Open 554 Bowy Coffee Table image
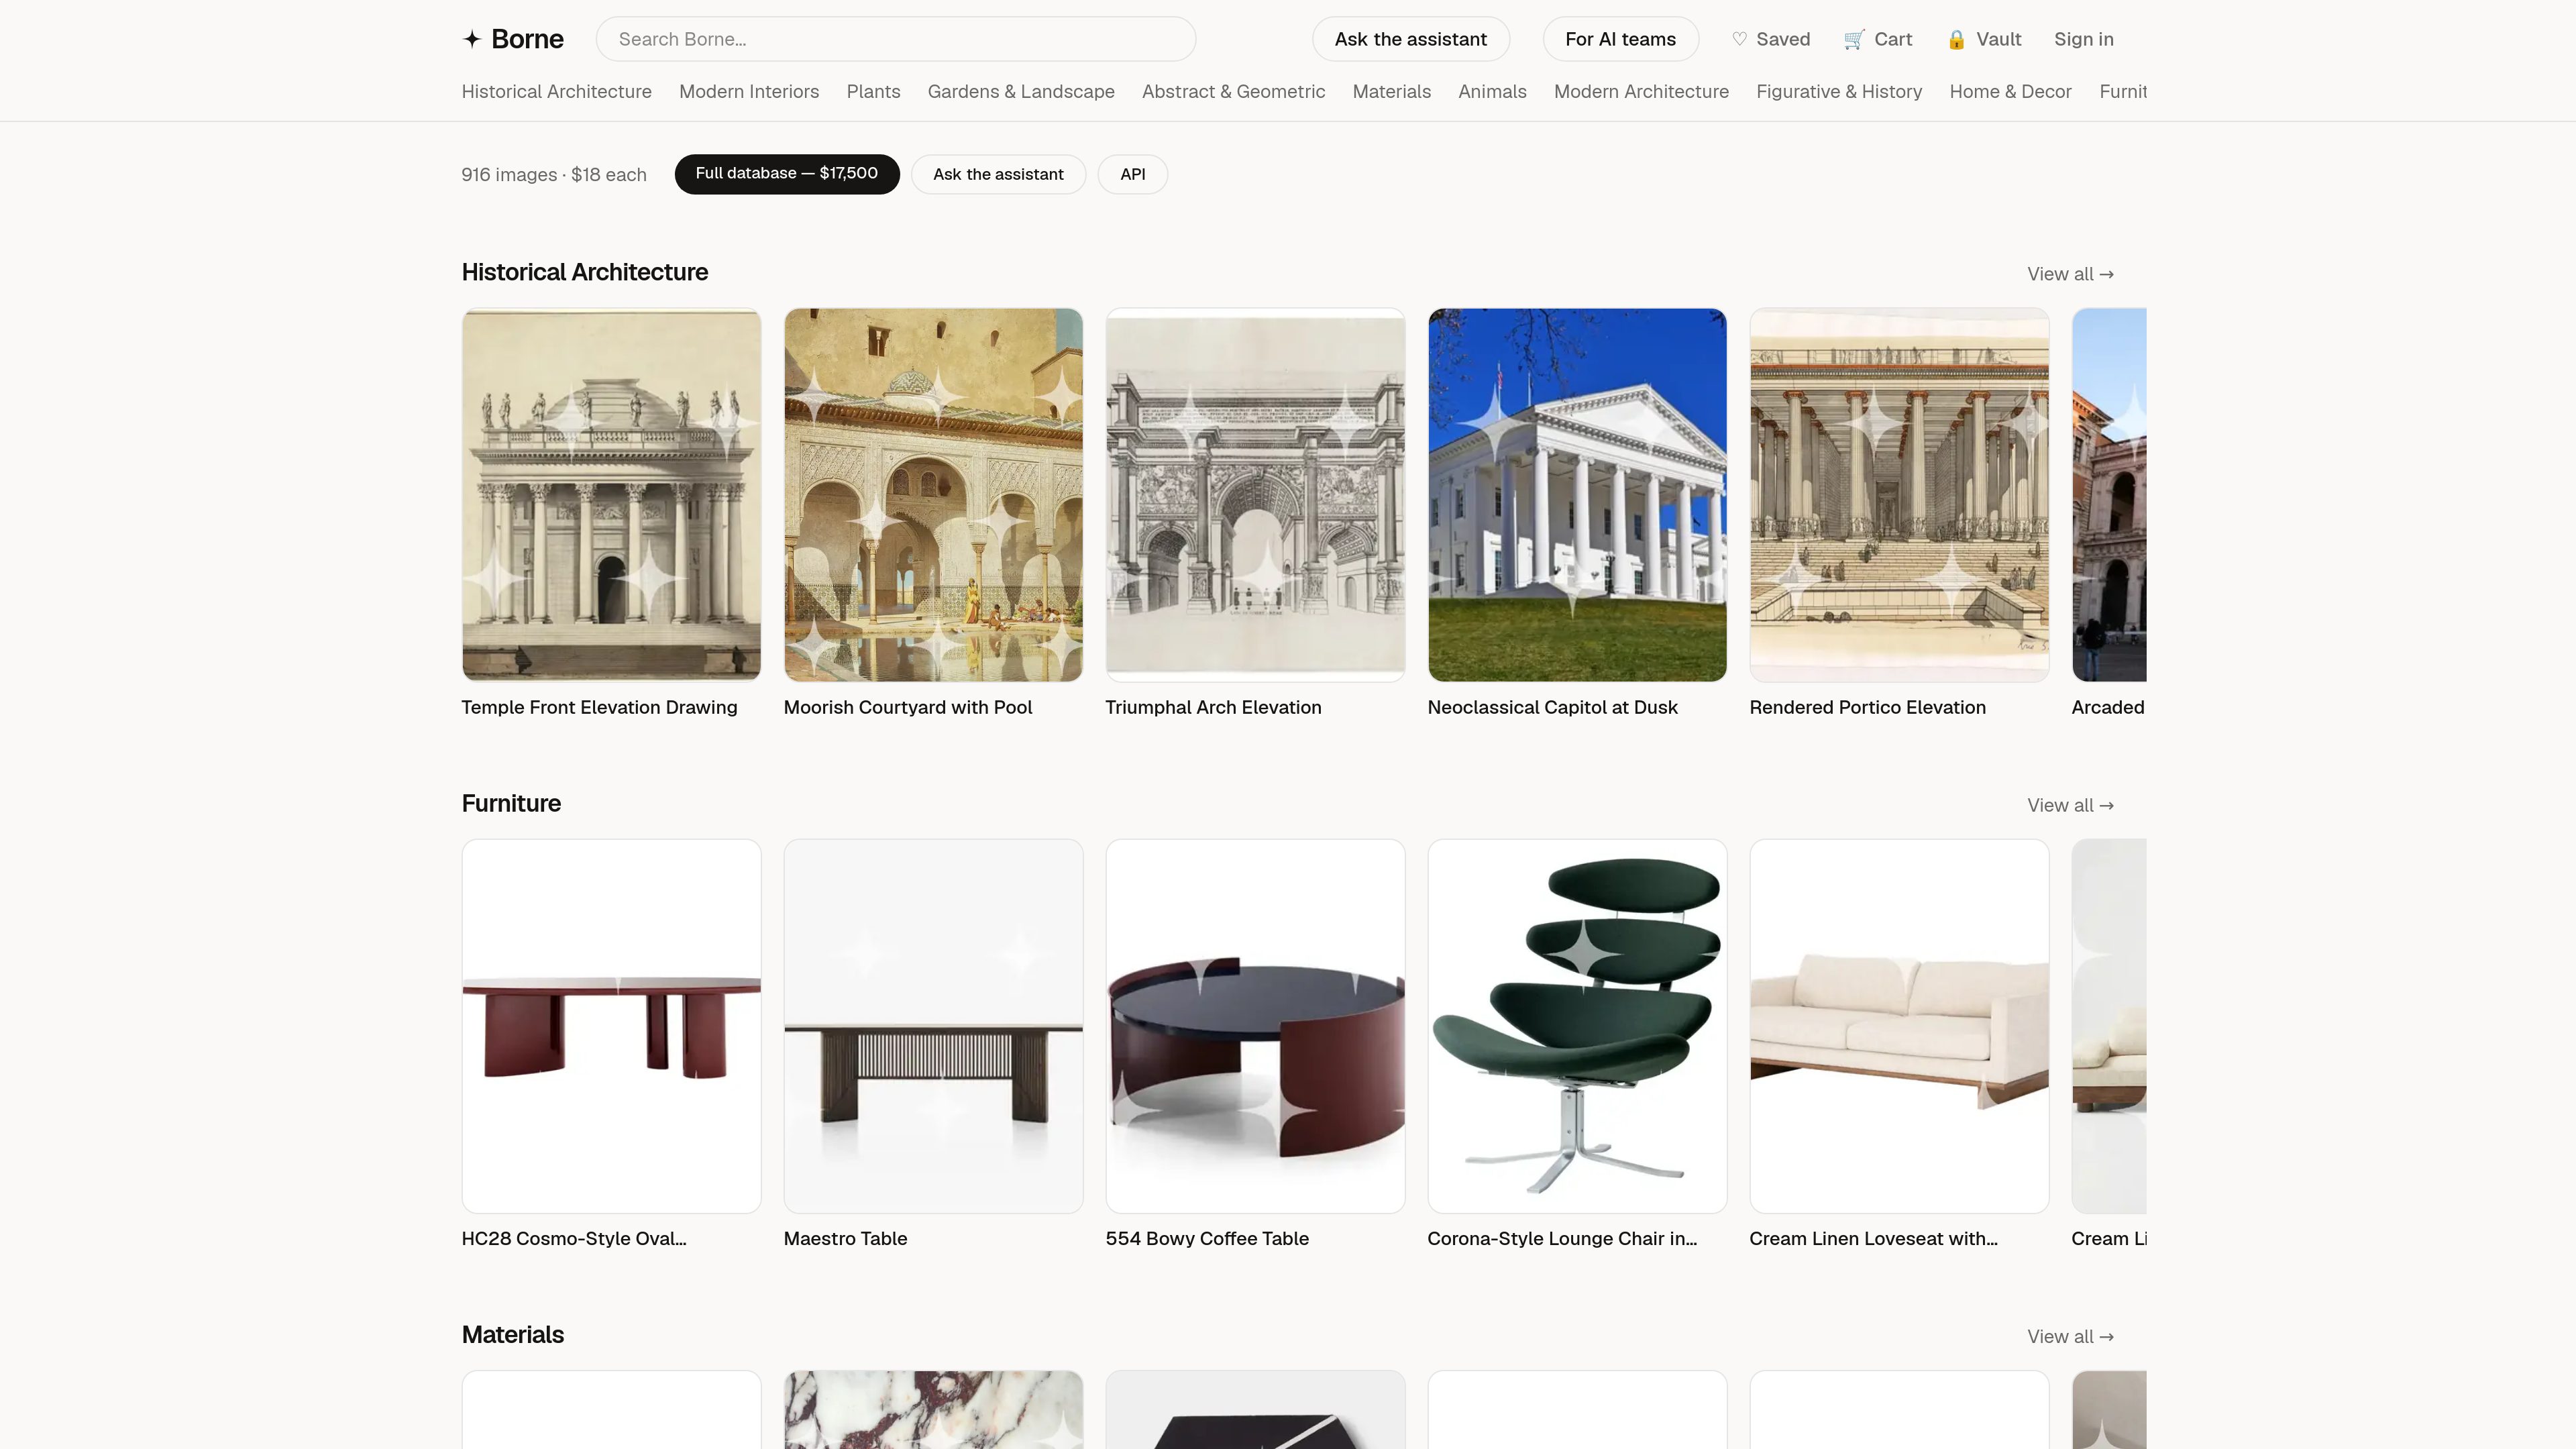The width and height of the screenshot is (2576, 1449). 1255,1026
